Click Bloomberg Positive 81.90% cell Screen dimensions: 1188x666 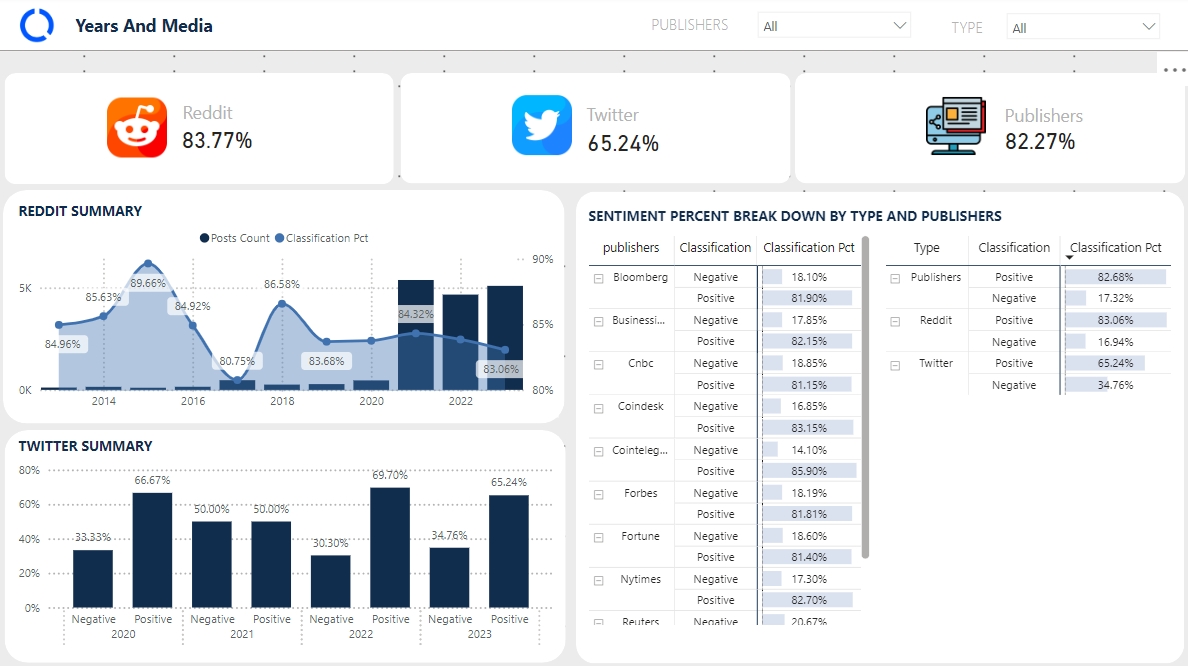point(808,299)
